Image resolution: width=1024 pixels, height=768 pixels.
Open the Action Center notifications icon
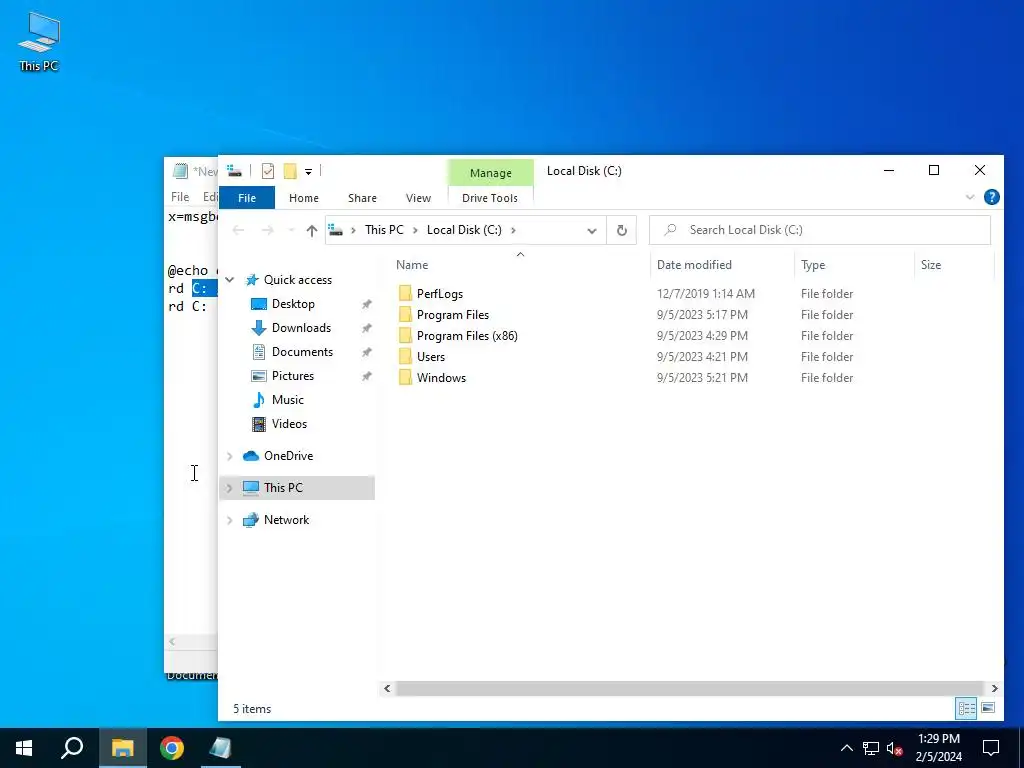(x=991, y=748)
